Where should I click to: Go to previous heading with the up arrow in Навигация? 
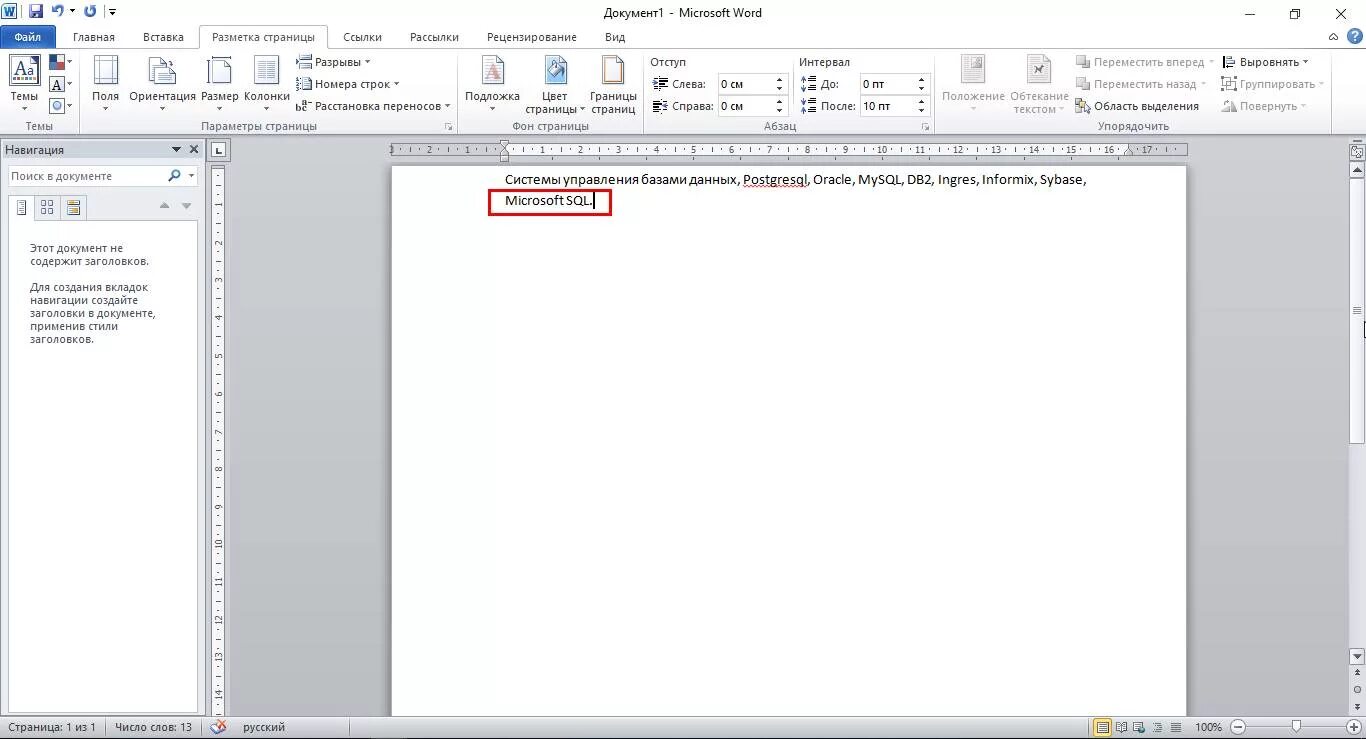(x=165, y=205)
